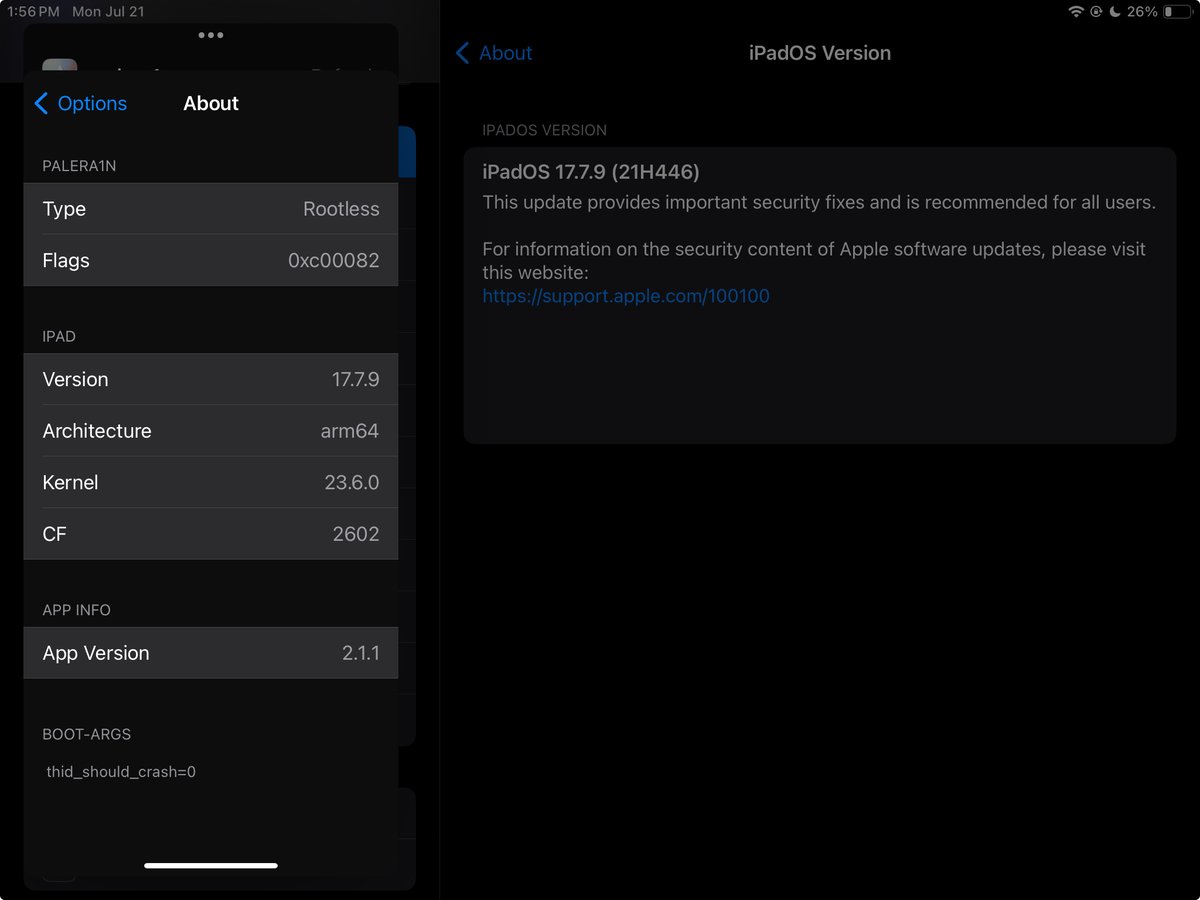The height and width of the screenshot is (900, 1200).
Task: Tap the battery indicator icon
Action: point(1178,12)
